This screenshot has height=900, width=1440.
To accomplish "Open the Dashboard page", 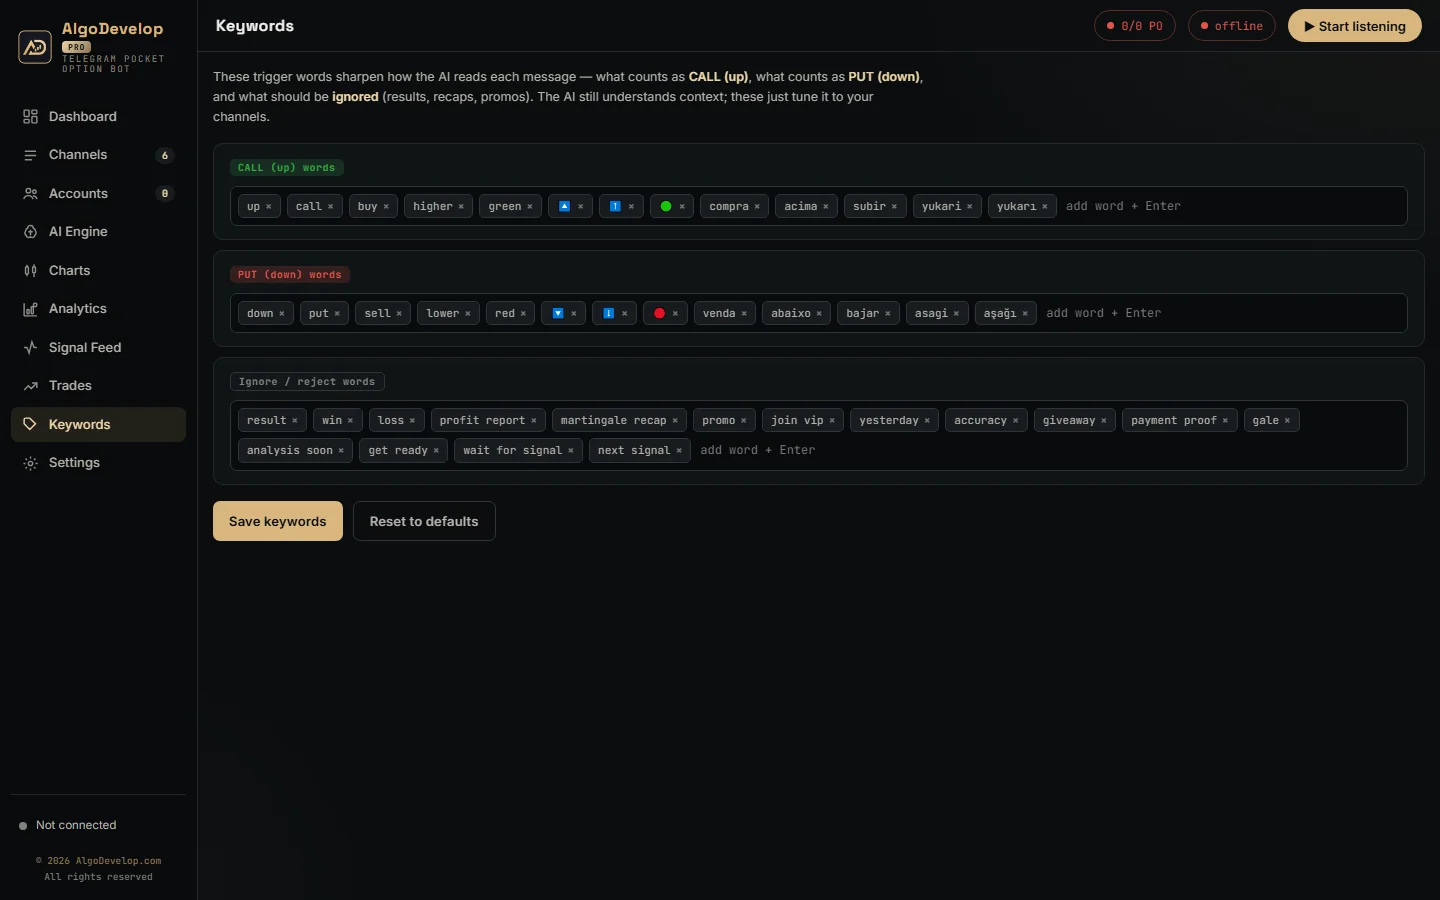I will click(98, 117).
